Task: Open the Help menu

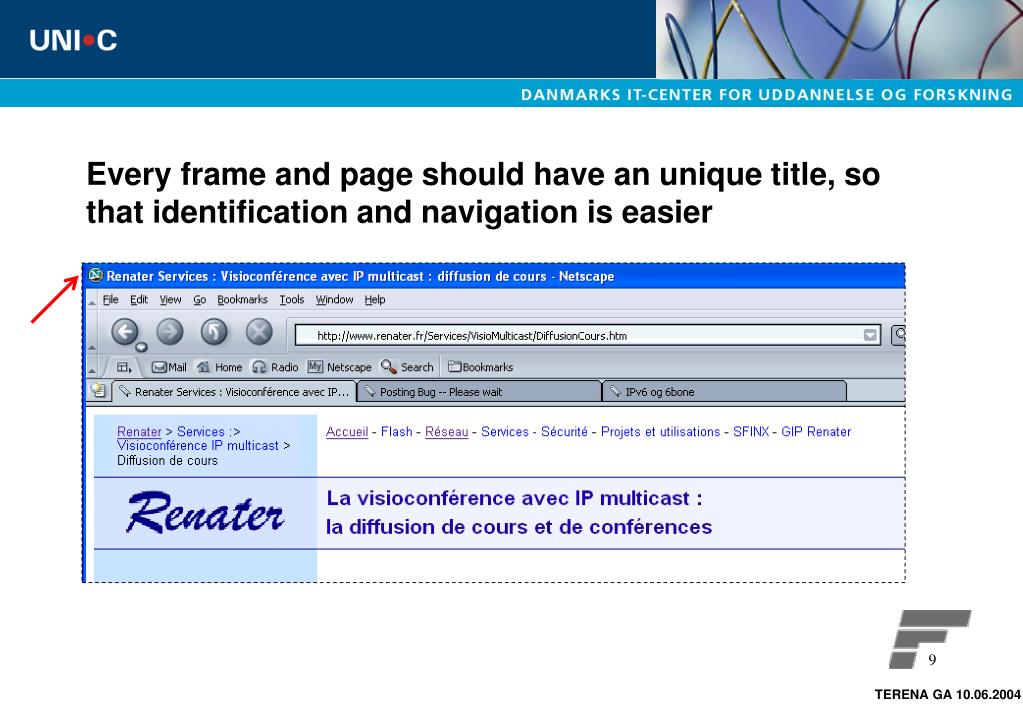Action: [374, 300]
